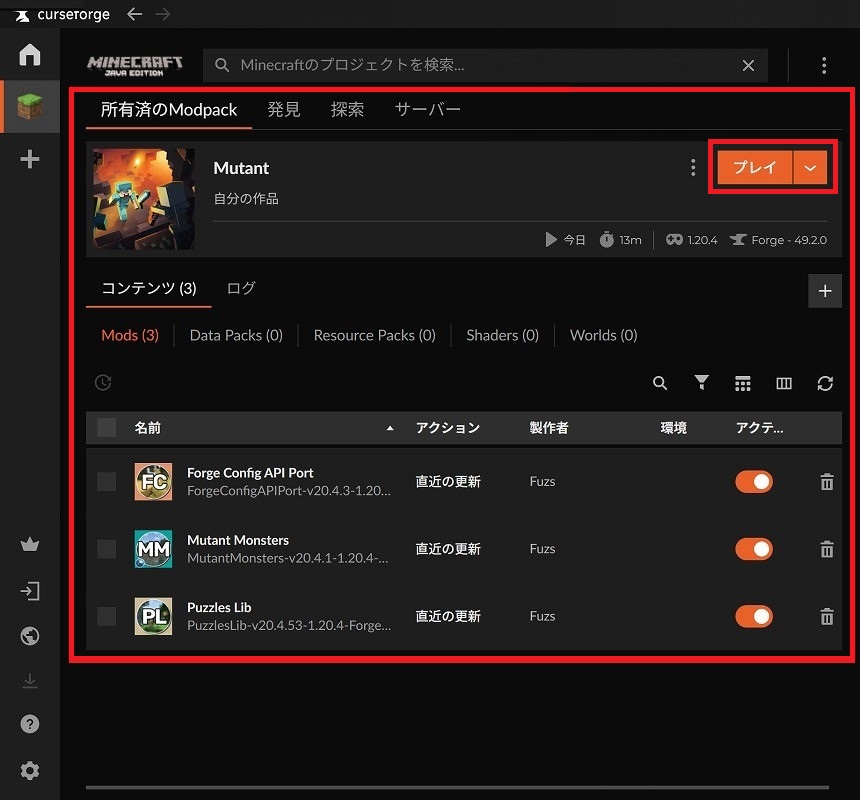
Task: Delete Mutant Monsters using its trash icon
Action: tap(827, 549)
